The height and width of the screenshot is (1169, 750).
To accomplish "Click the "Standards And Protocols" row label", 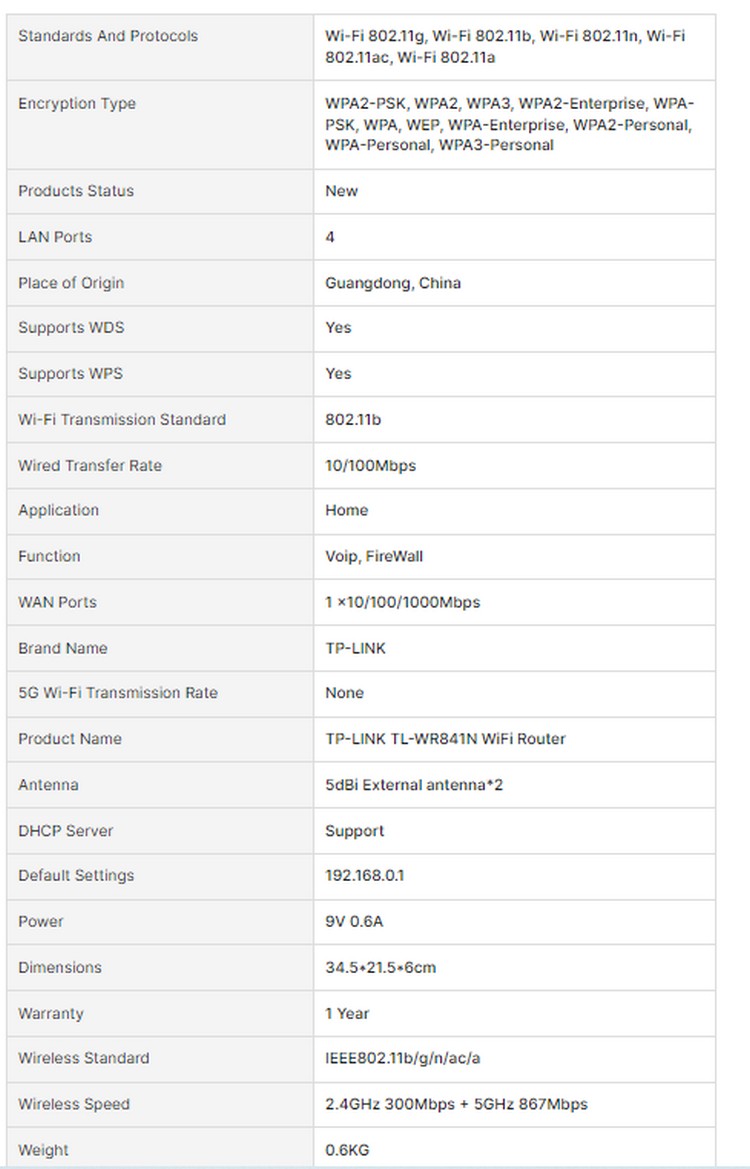I will 108,36.
